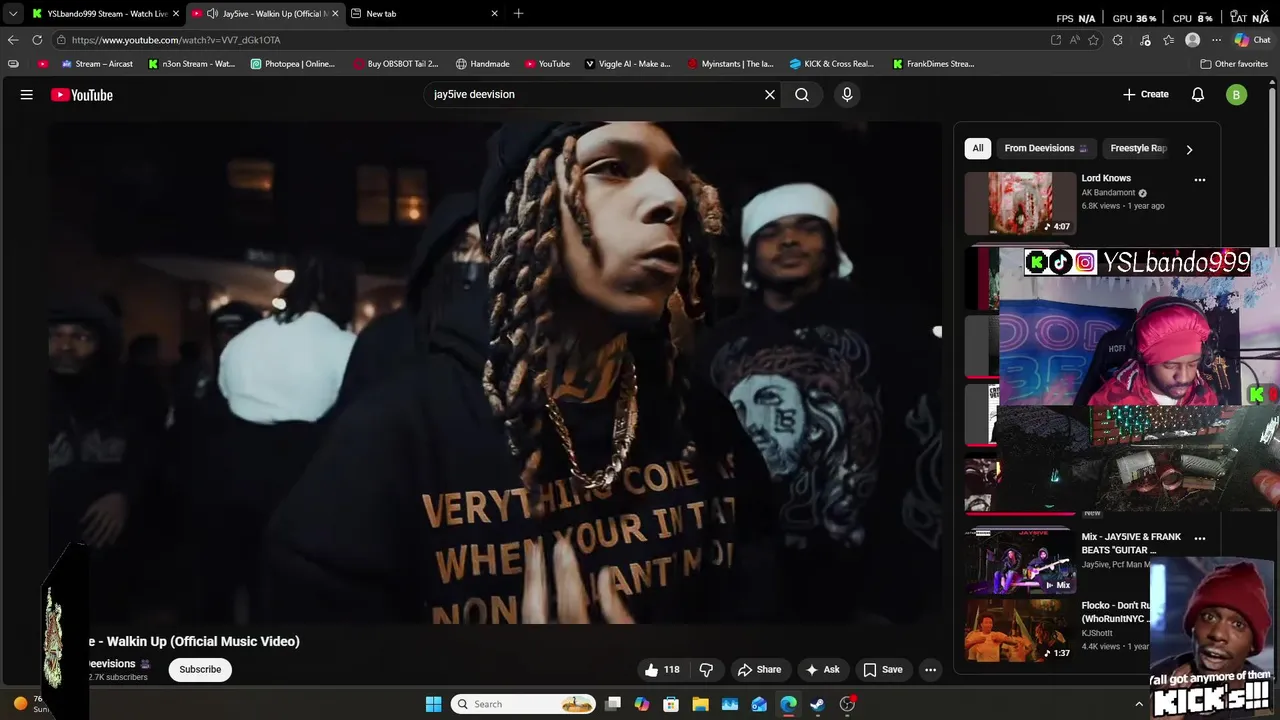Open browser profile avatar

[1192, 40]
